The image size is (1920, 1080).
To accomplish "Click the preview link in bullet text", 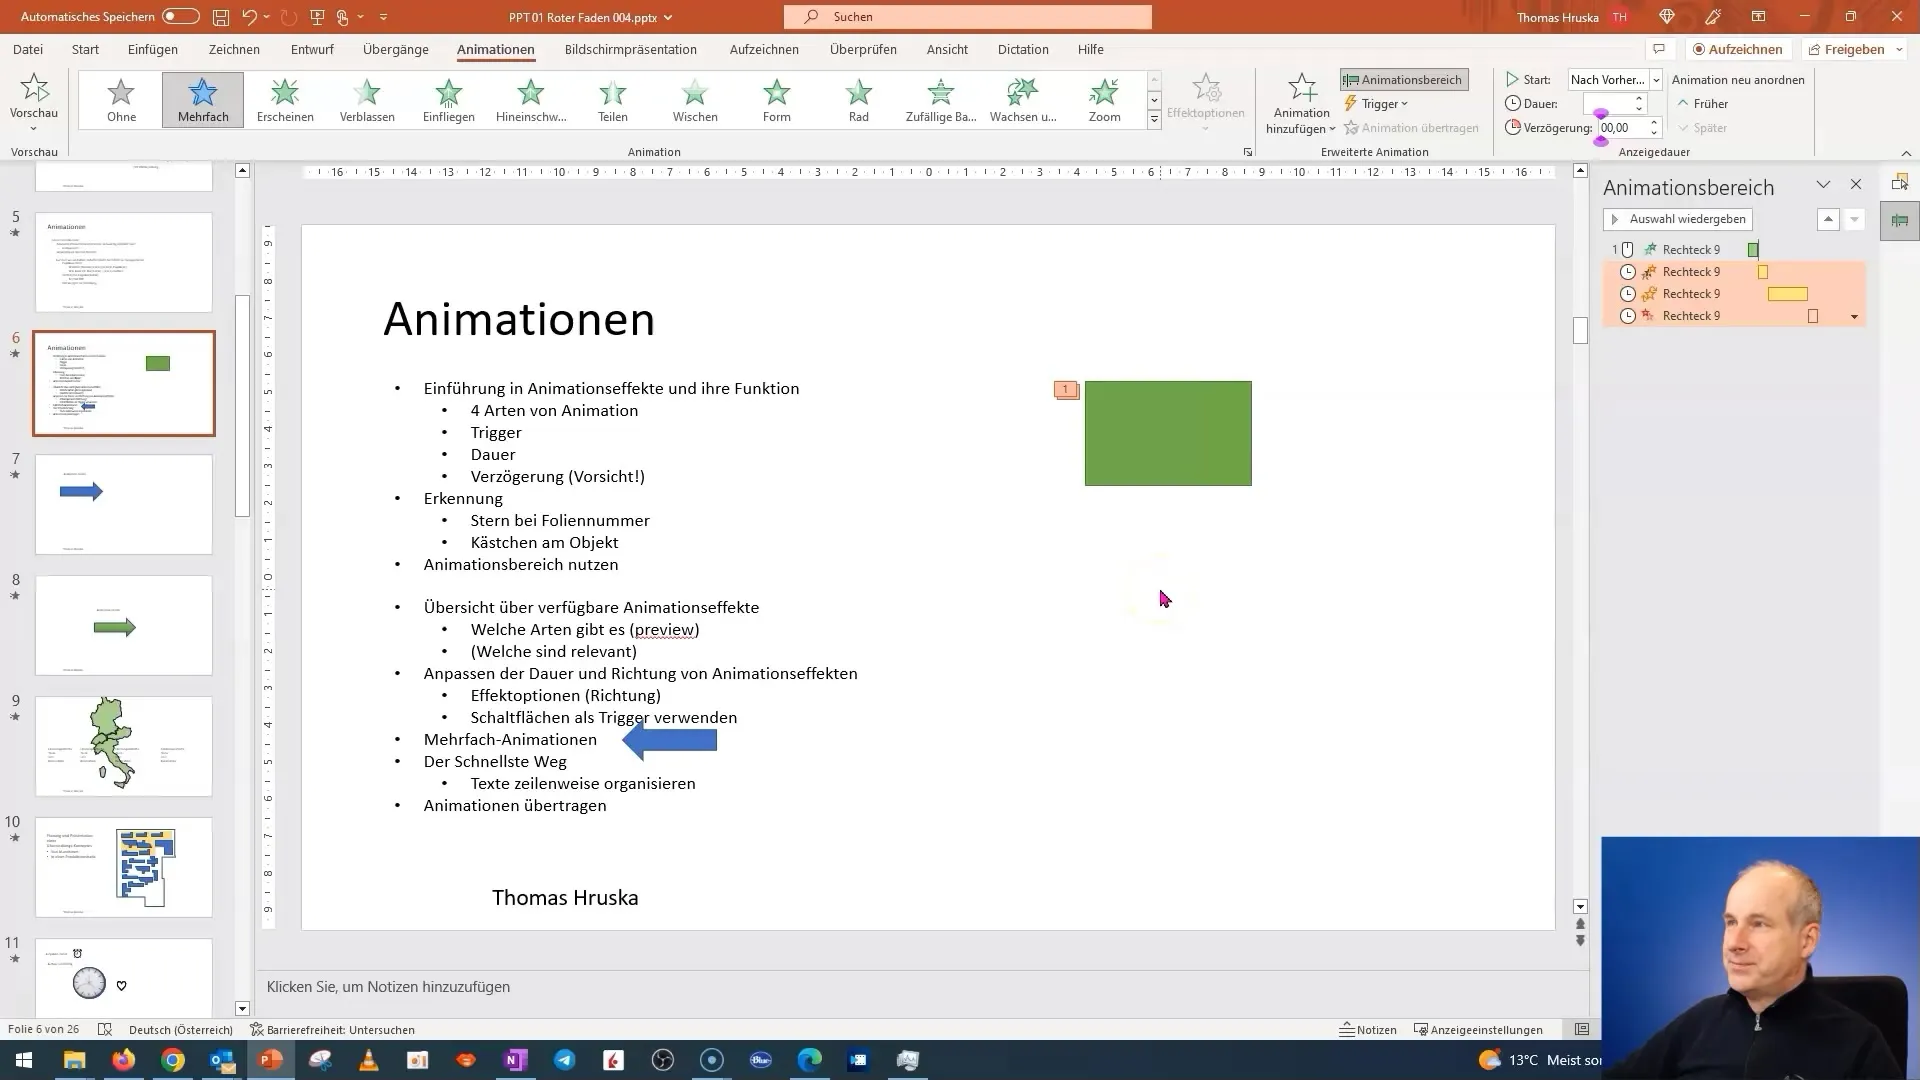I will [663, 629].
